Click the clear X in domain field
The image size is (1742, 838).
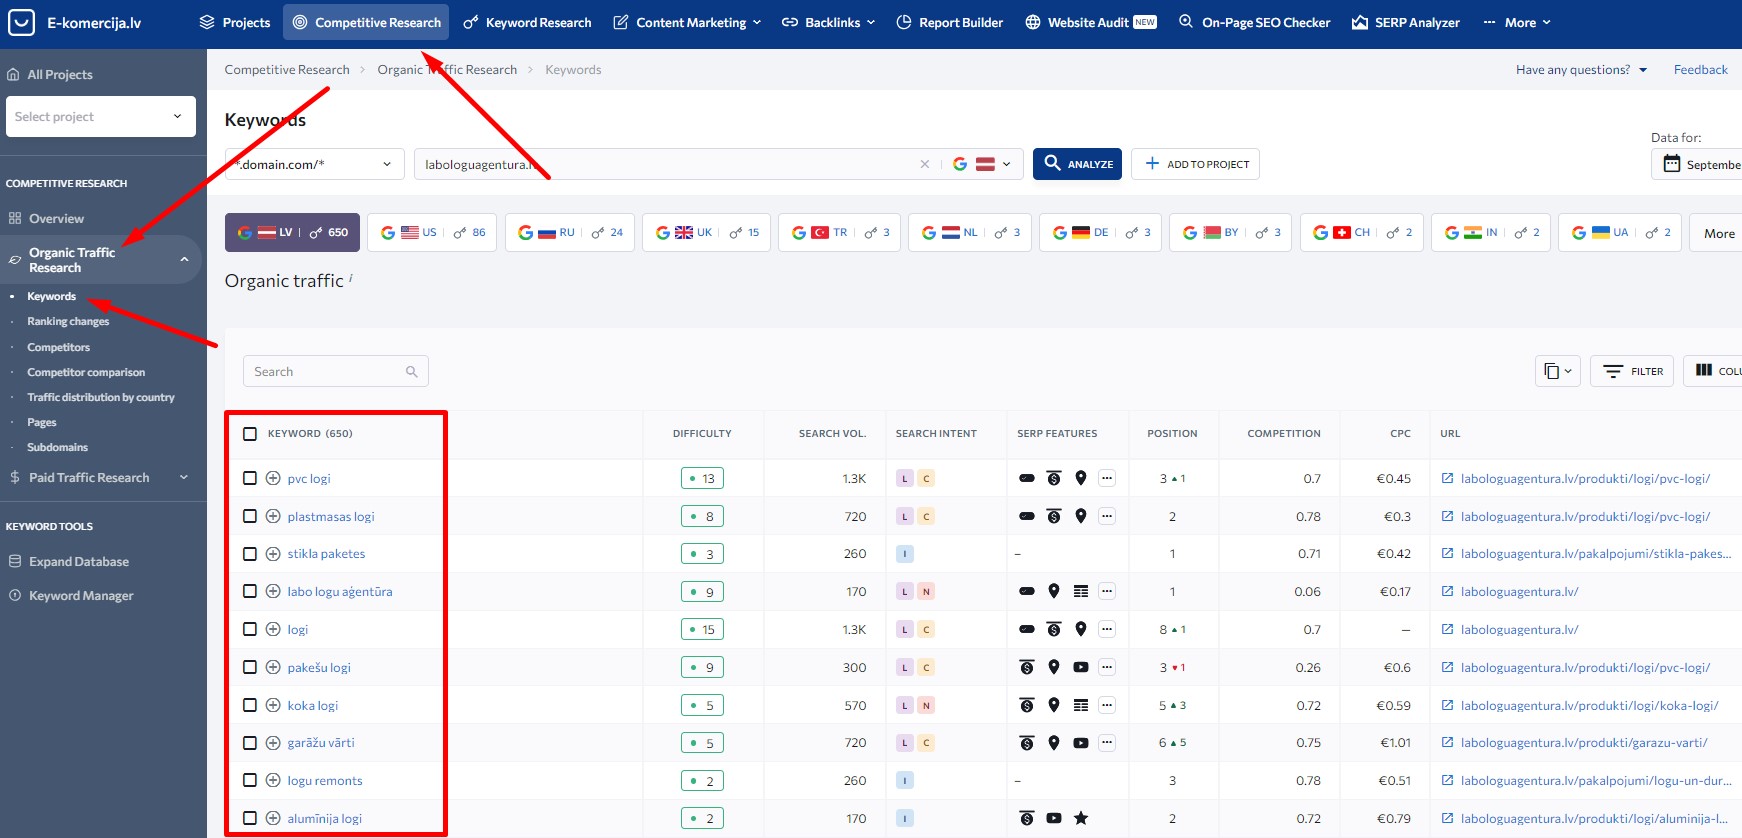[x=924, y=164]
